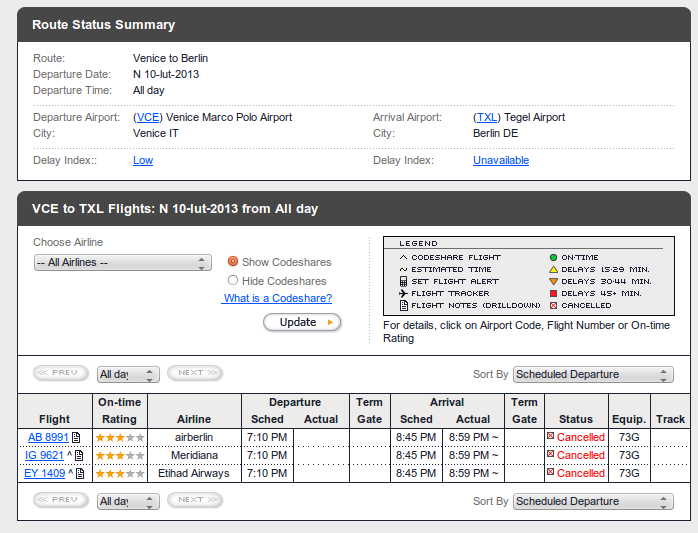Open flight notes icon for AB 8991
The image size is (698, 533).
[x=76, y=438]
